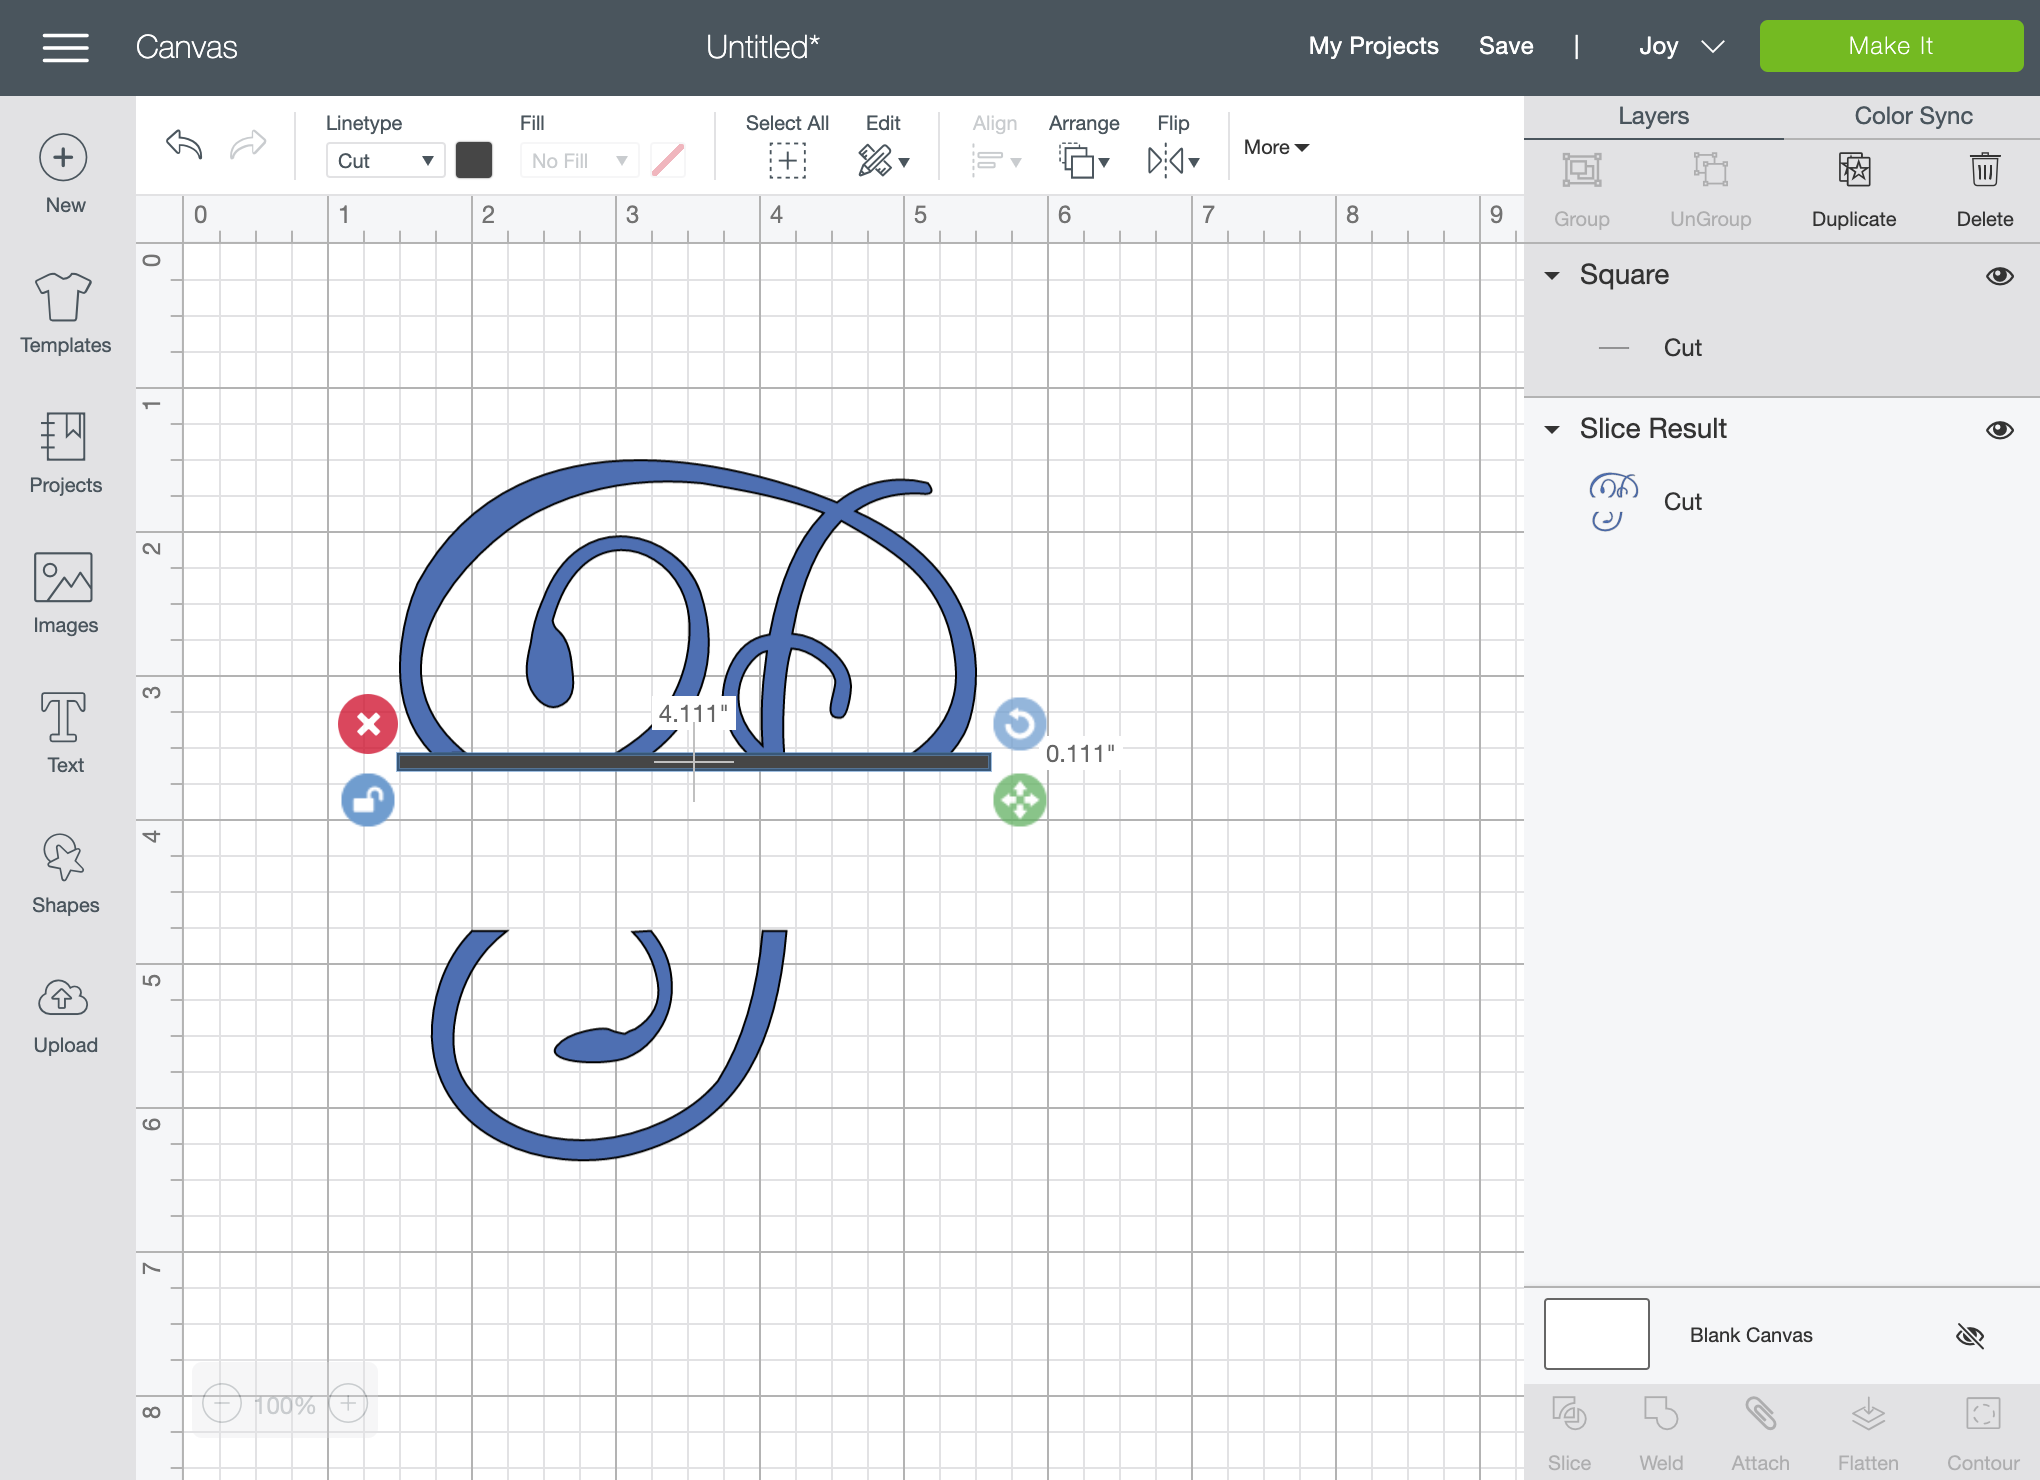Click the 100% zoom level
The height and width of the screenshot is (1480, 2040).
tap(284, 1405)
